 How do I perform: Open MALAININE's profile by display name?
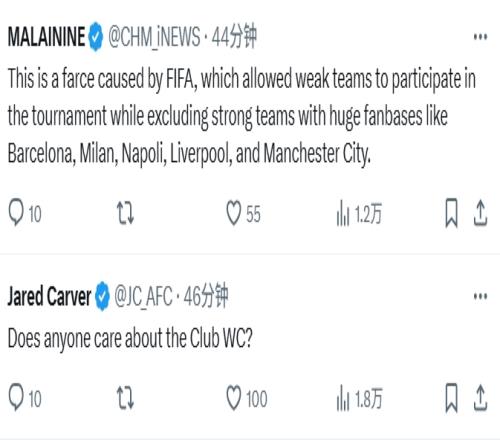[47, 37]
